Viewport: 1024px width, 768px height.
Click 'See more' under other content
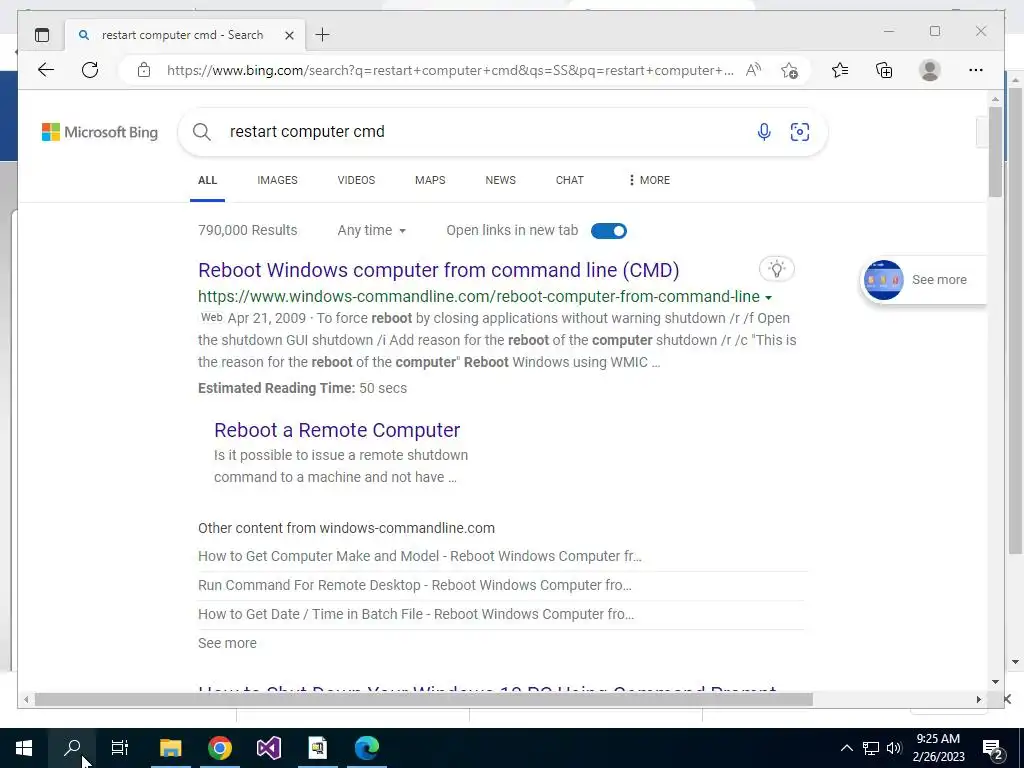tap(227, 643)
